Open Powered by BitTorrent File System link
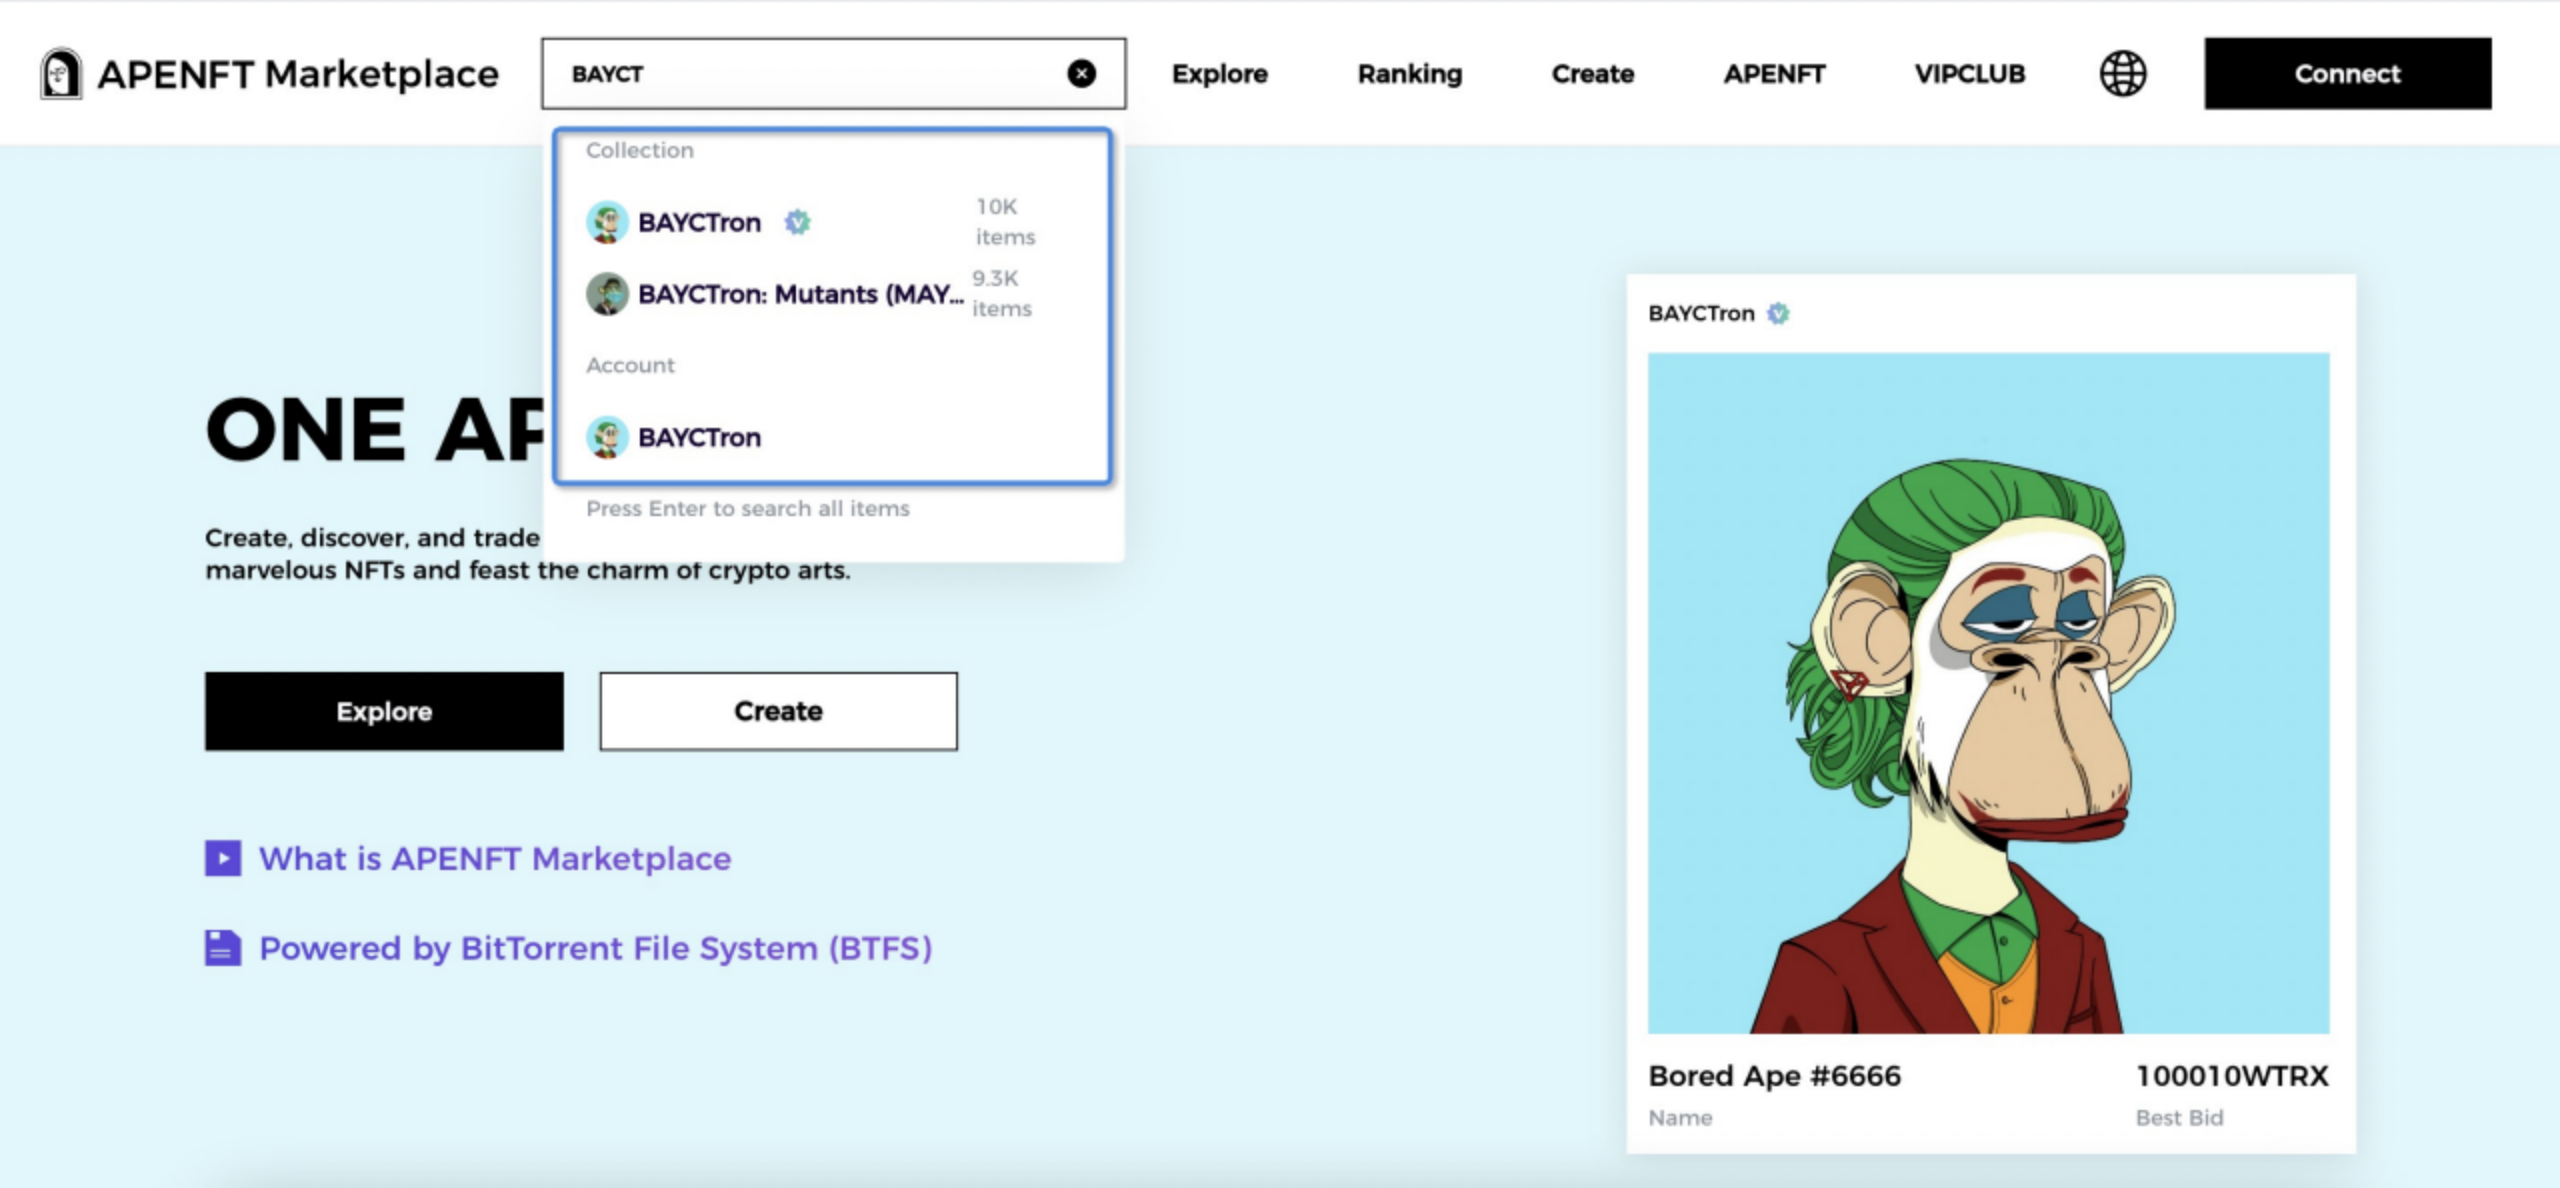The width and height of the screenshot is (2560, 1188). tap(596, 948)
